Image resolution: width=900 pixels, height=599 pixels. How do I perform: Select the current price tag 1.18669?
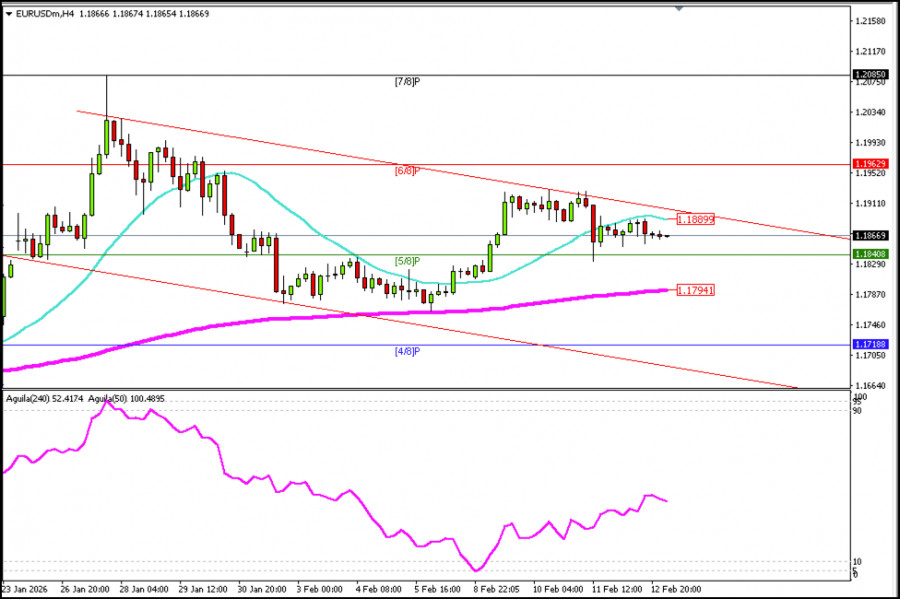(871, 235)
